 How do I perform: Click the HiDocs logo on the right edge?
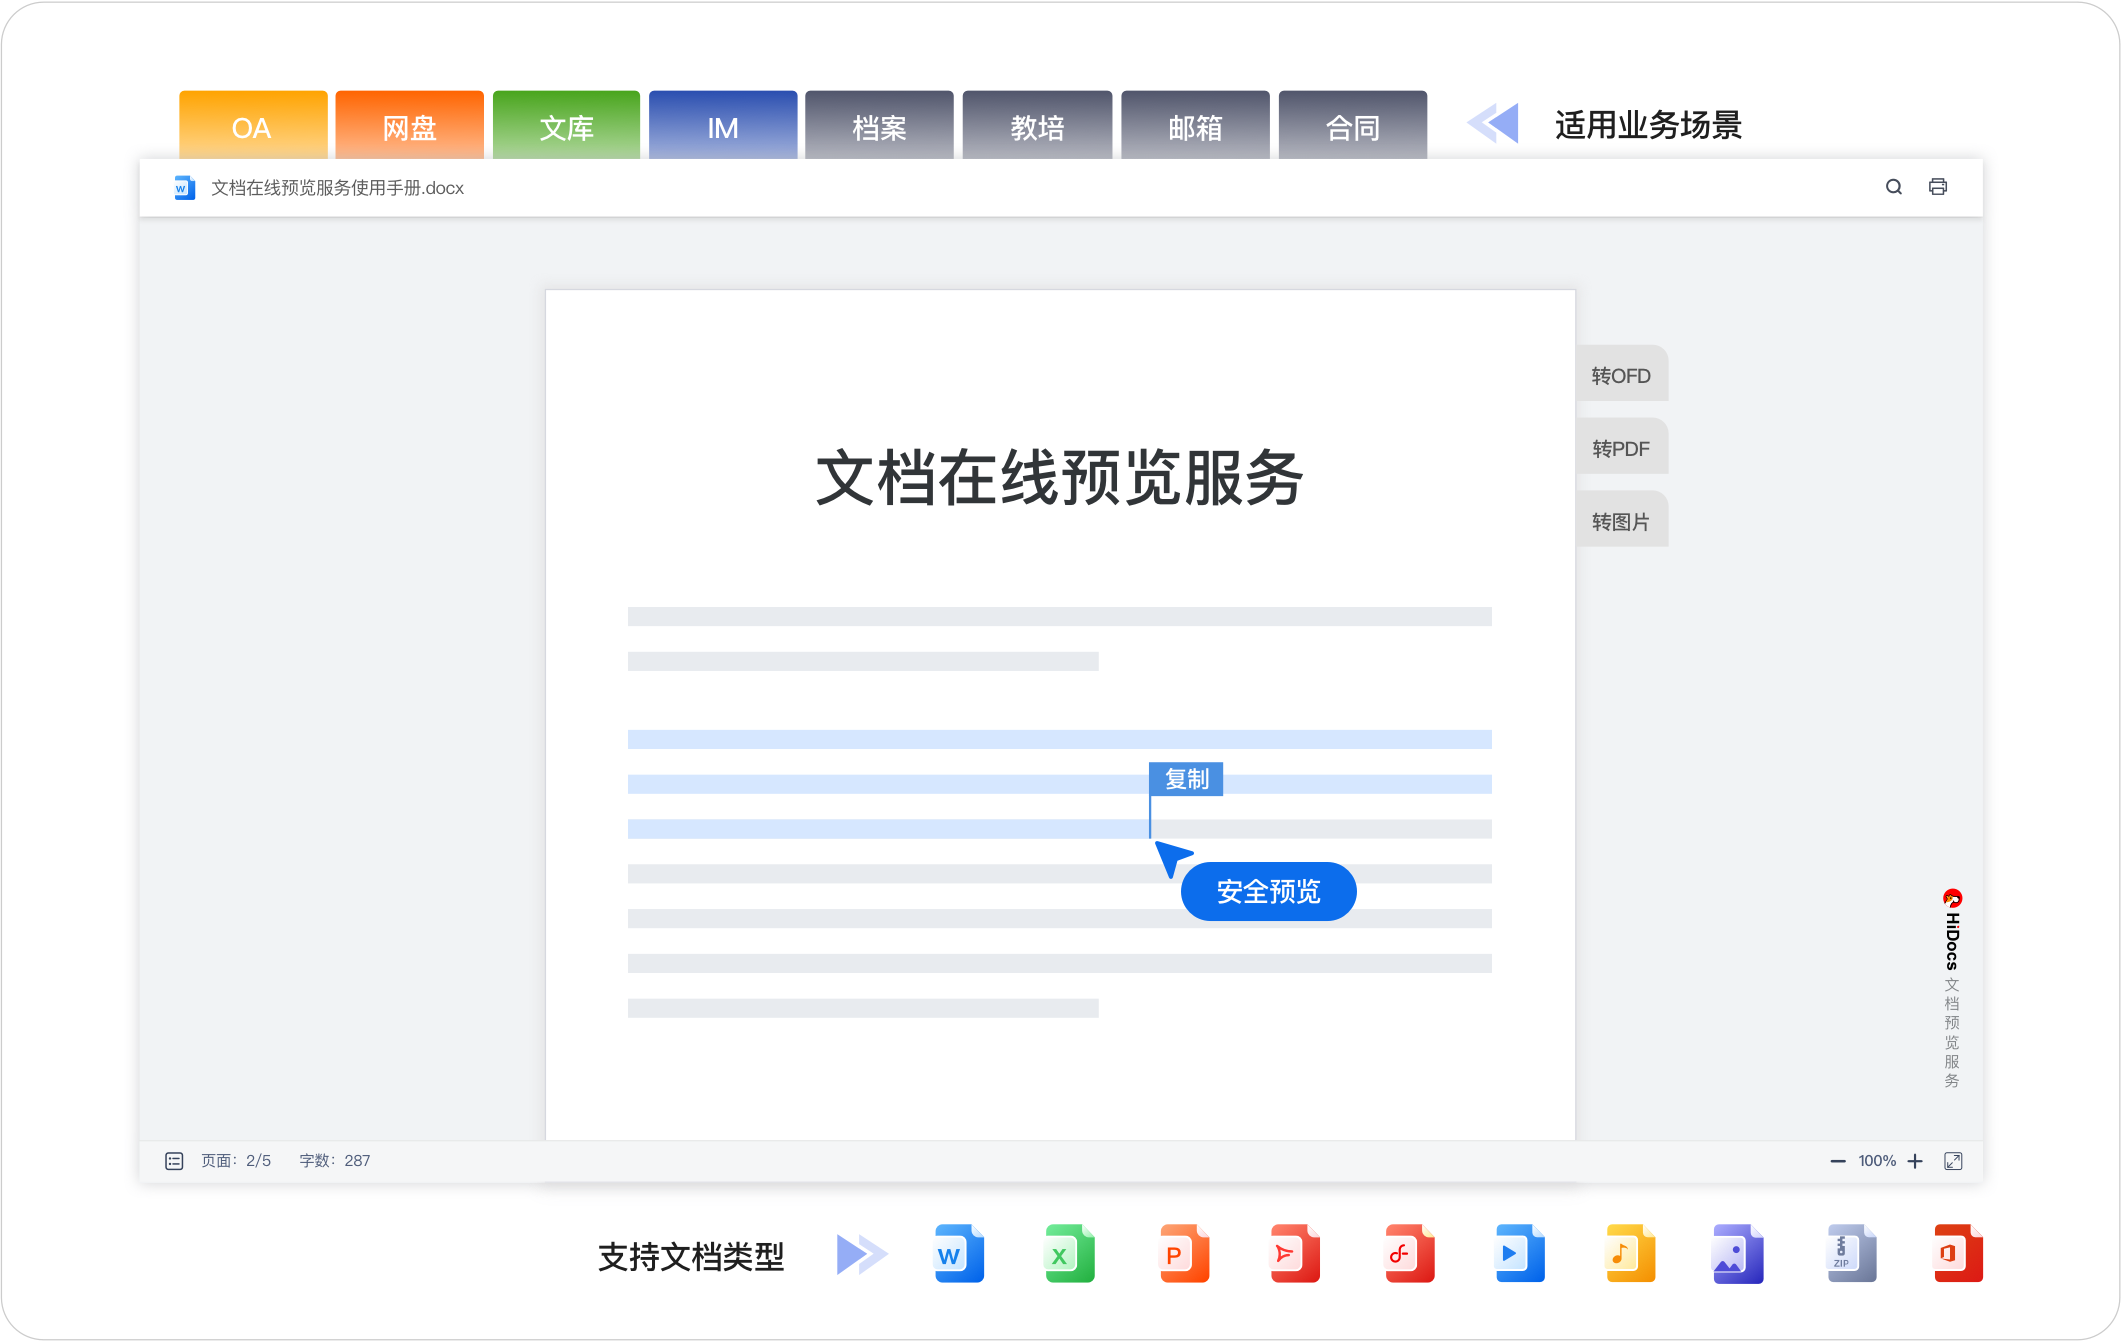[1952, 929]
